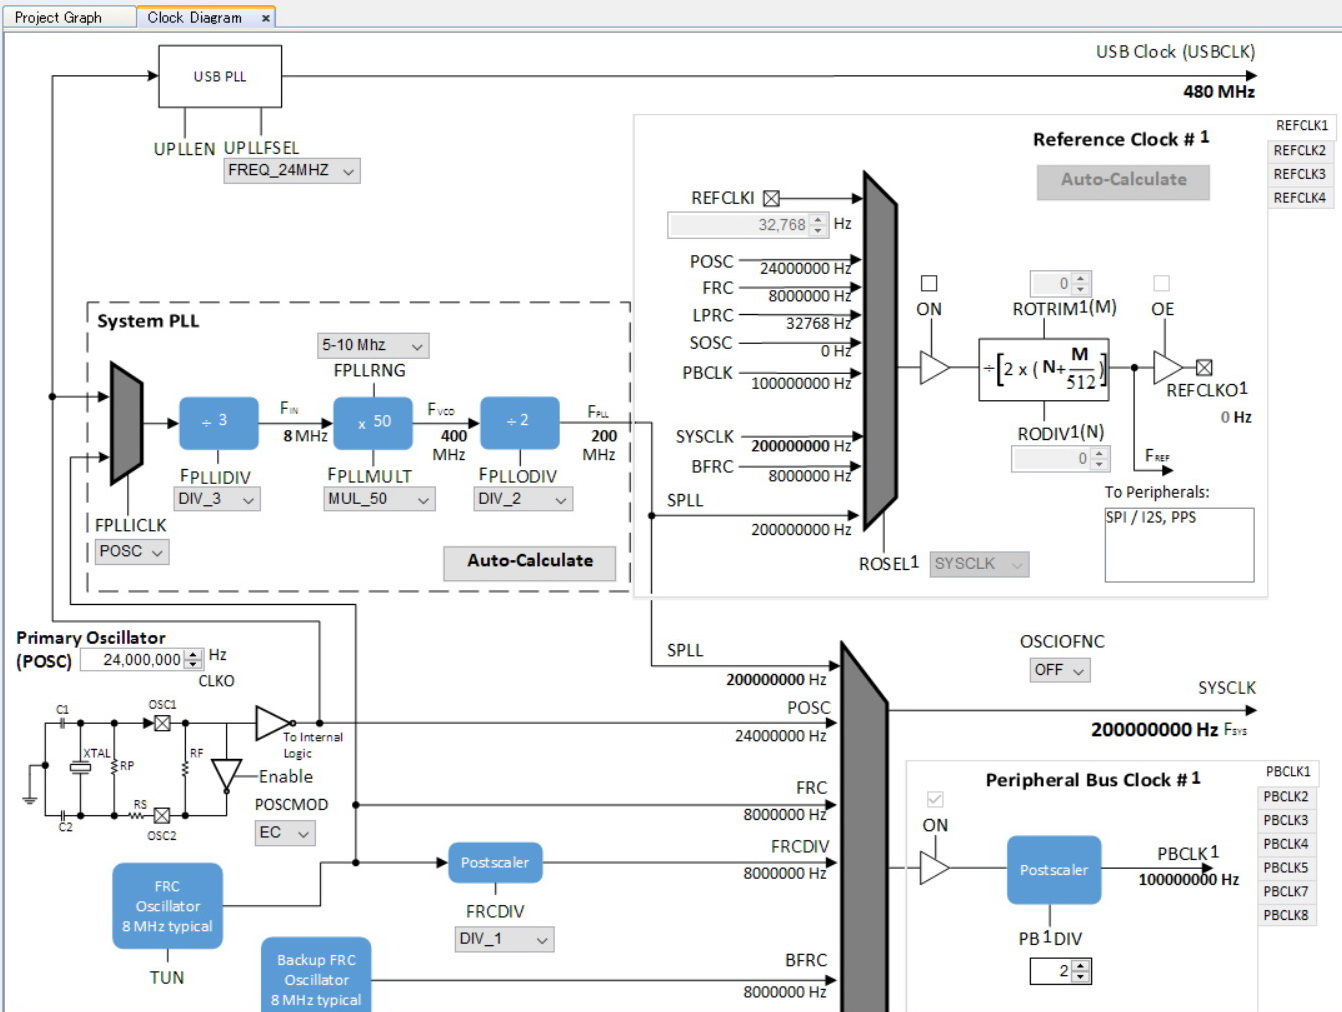Switch to the Project Graph tab
Image resolution: width=1342 pixels, height=1012 pixels.
[x=59, y=17]
